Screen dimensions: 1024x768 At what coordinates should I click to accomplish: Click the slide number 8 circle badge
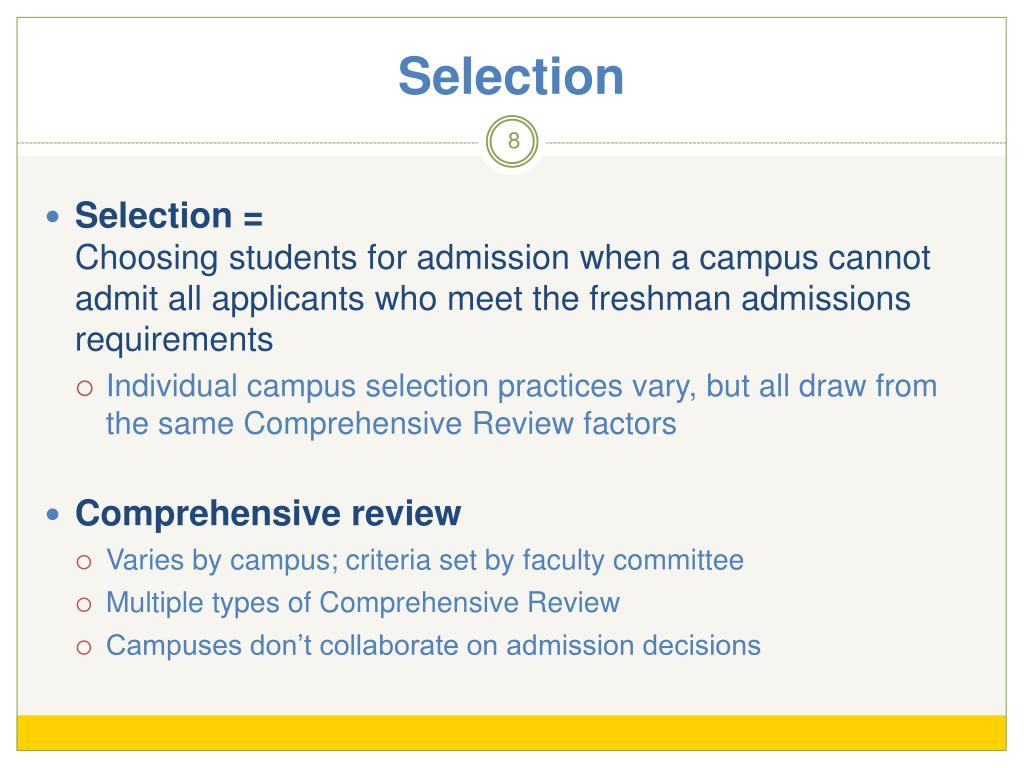(512, 142)
